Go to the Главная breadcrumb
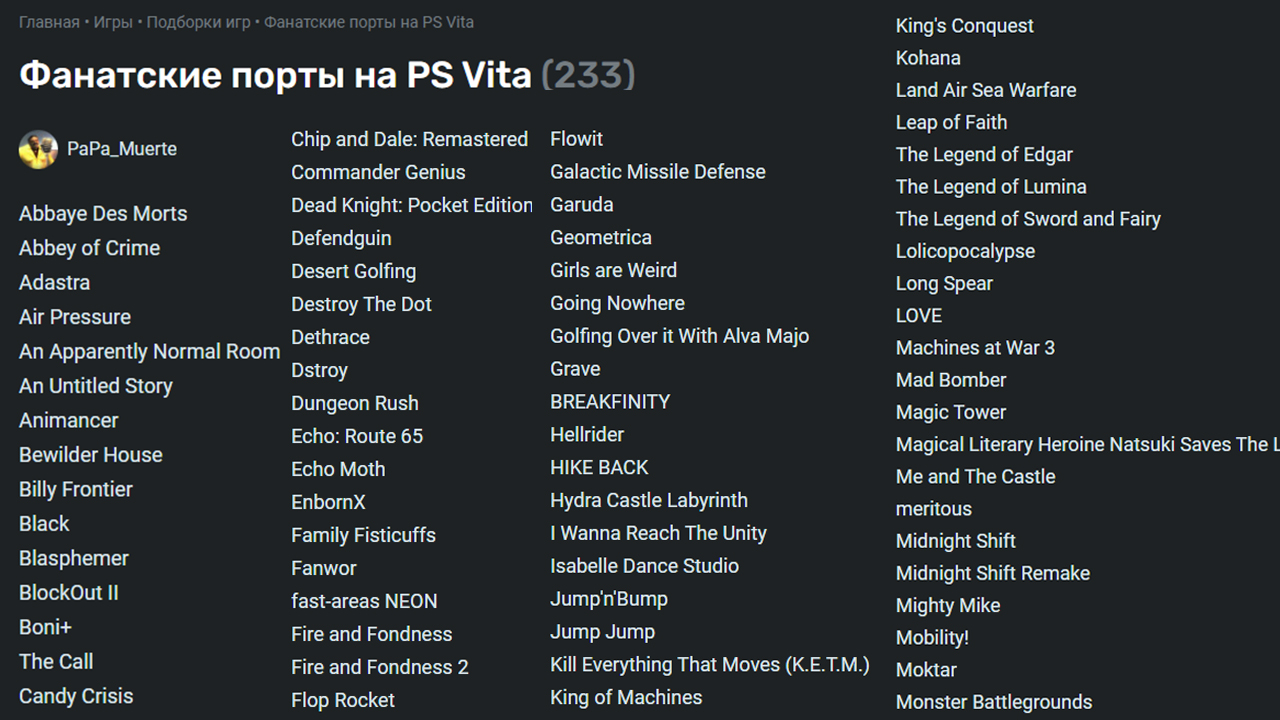This screenshot has width=1280, height=720. (49, 22)
